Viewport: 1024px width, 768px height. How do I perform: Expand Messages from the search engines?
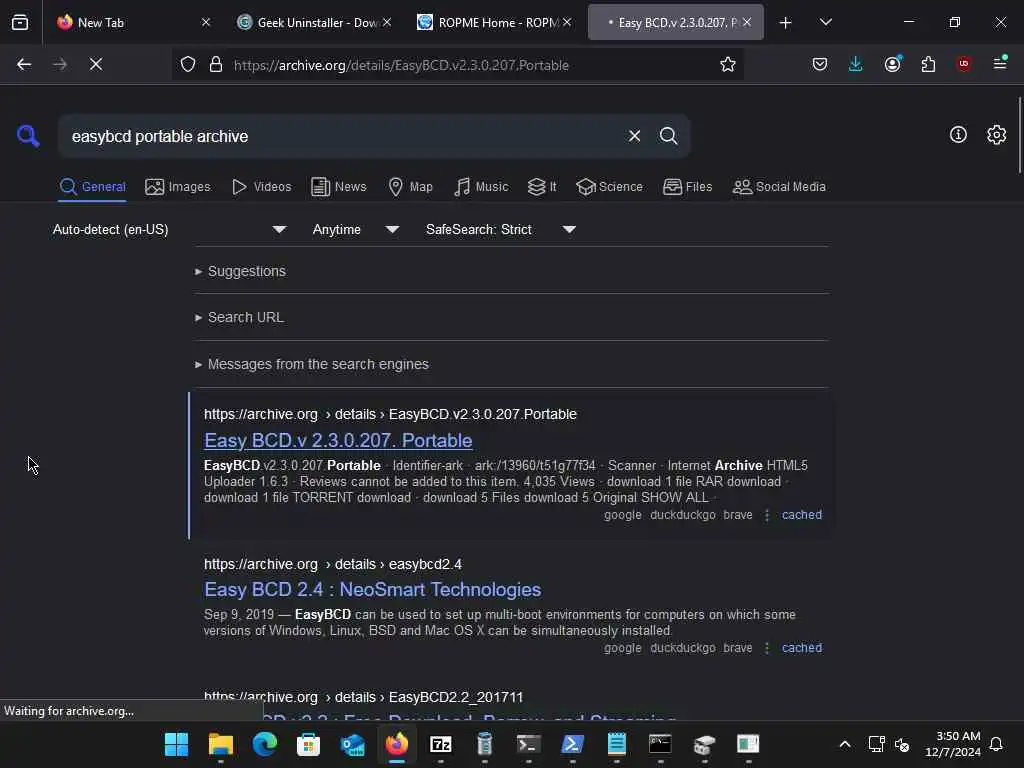[312, 364]
